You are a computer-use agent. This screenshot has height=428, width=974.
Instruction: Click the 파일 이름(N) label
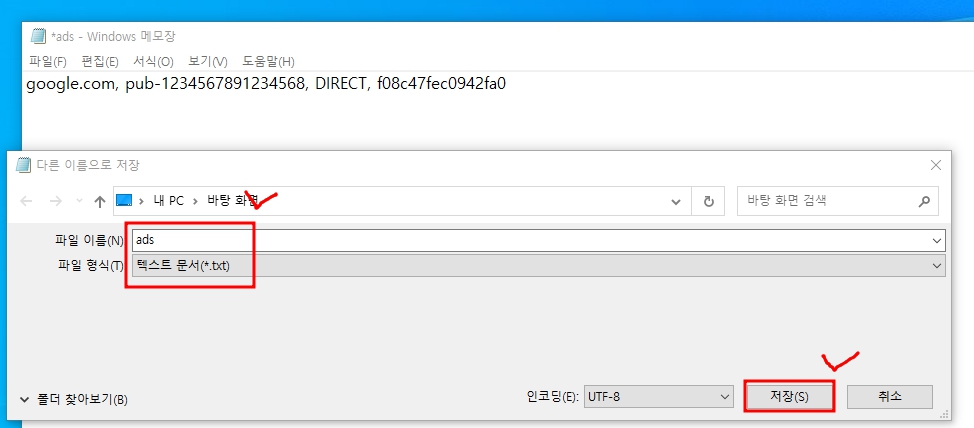pyautogui.click(x=90, y=240)
